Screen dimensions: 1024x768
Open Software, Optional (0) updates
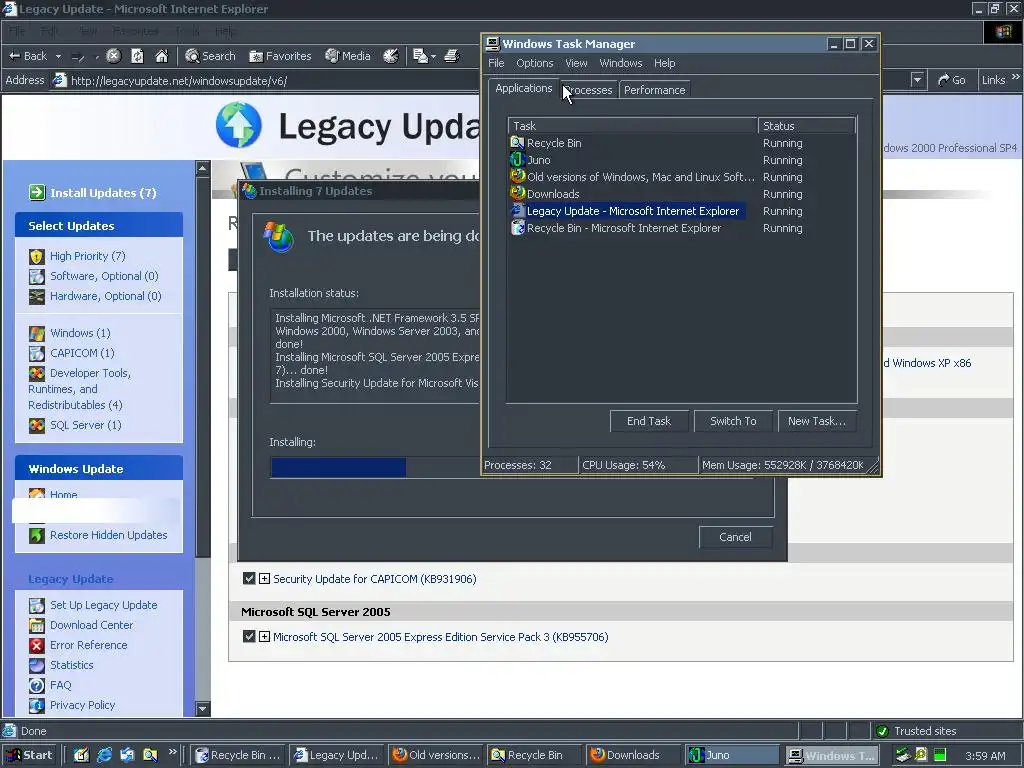click(104, 276)
